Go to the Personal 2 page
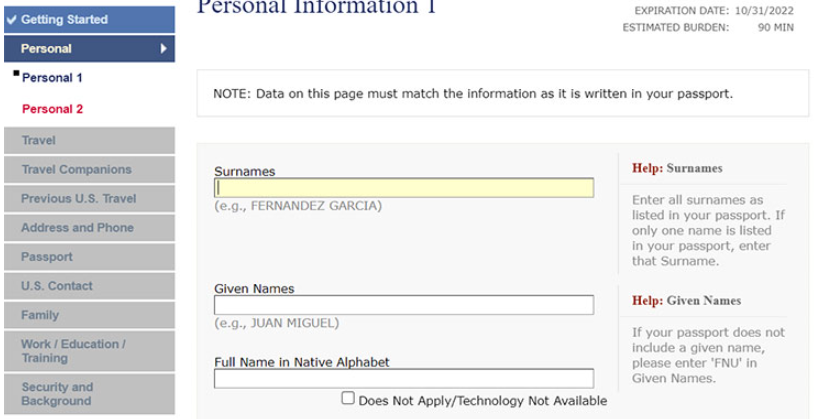This screenshot has width=818, height=419. click(52, 108)
